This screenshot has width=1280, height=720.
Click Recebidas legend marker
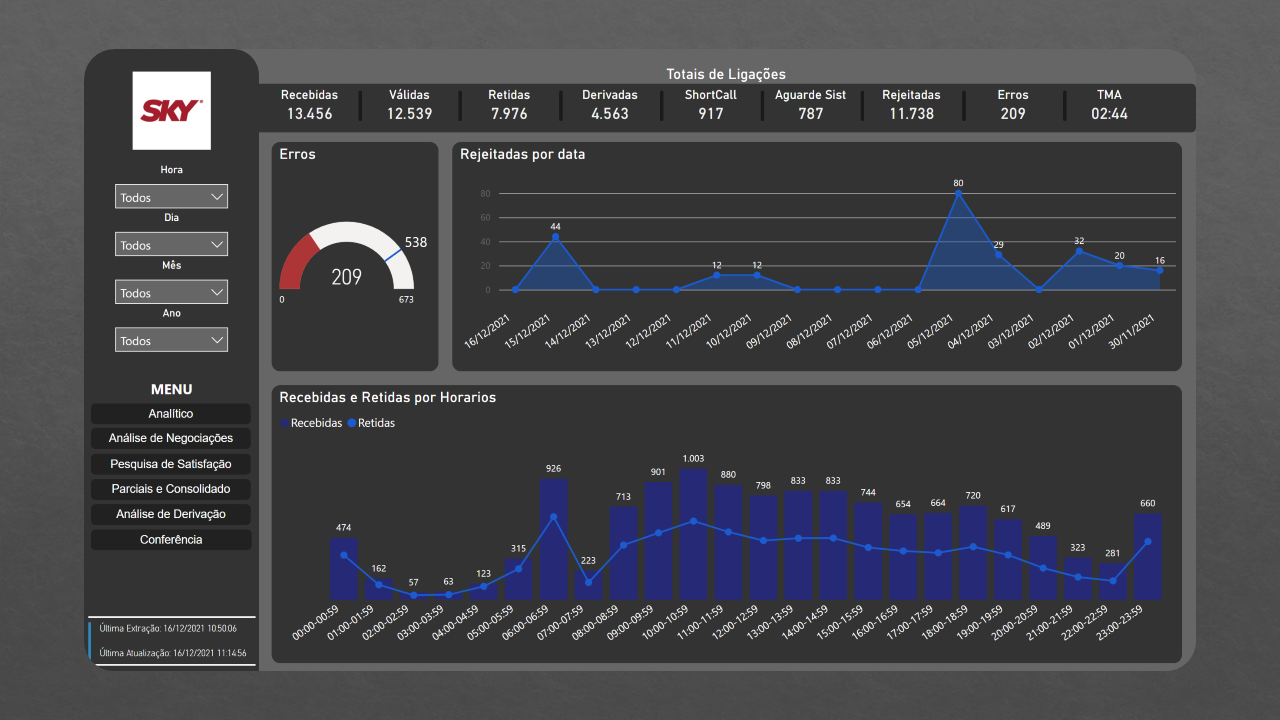tap(285, 424)
